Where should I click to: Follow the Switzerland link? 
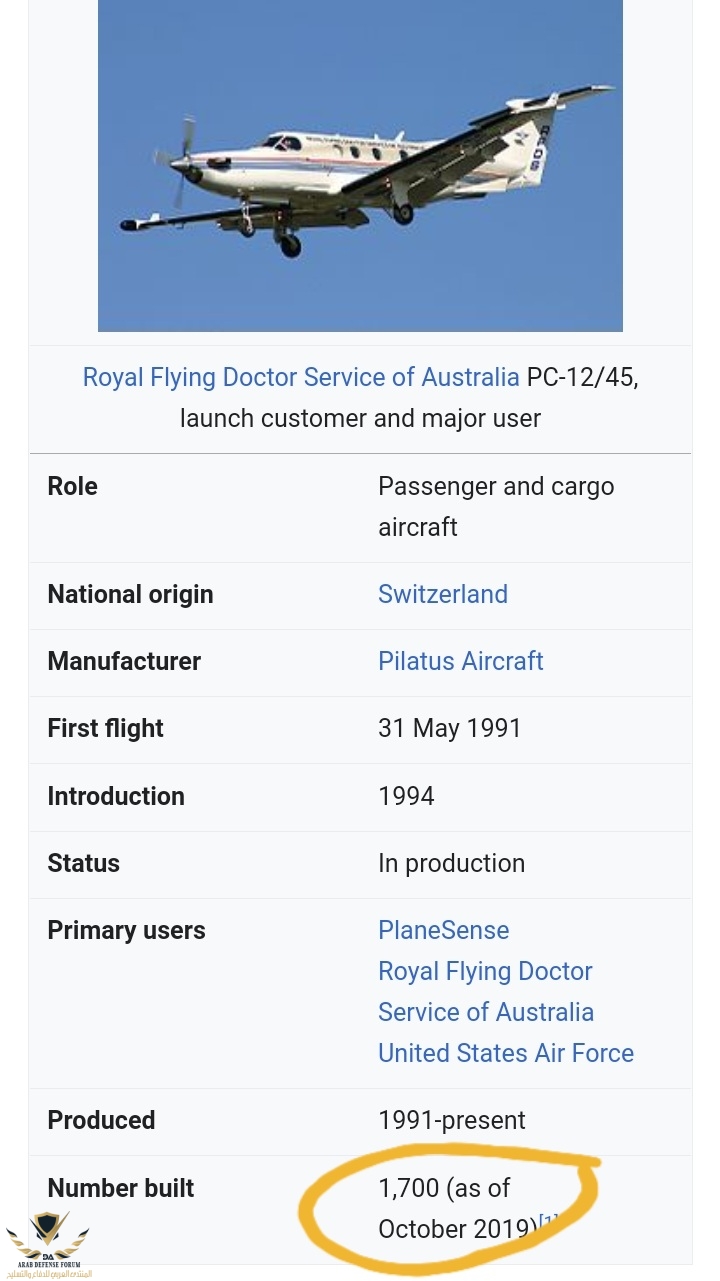(x=443, y=594)
